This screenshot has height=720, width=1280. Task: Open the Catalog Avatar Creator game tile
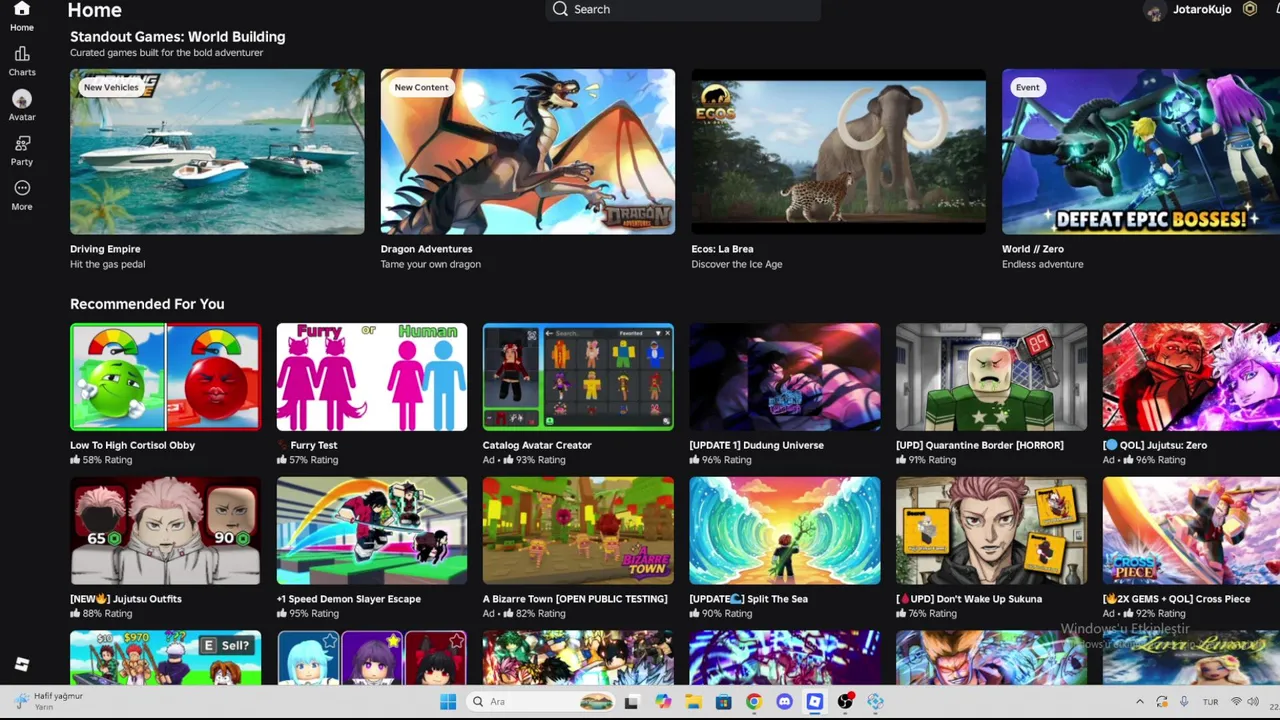[x=578, y=377]
